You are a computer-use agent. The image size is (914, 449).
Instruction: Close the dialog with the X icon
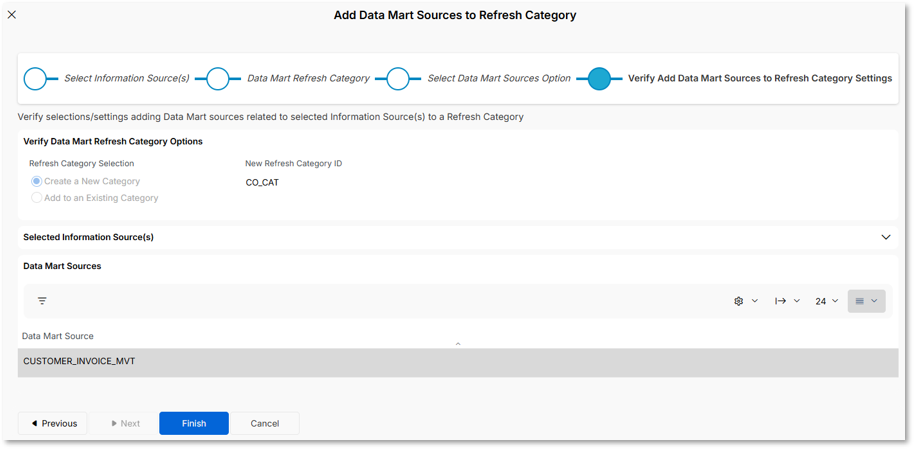click(12, 15)
